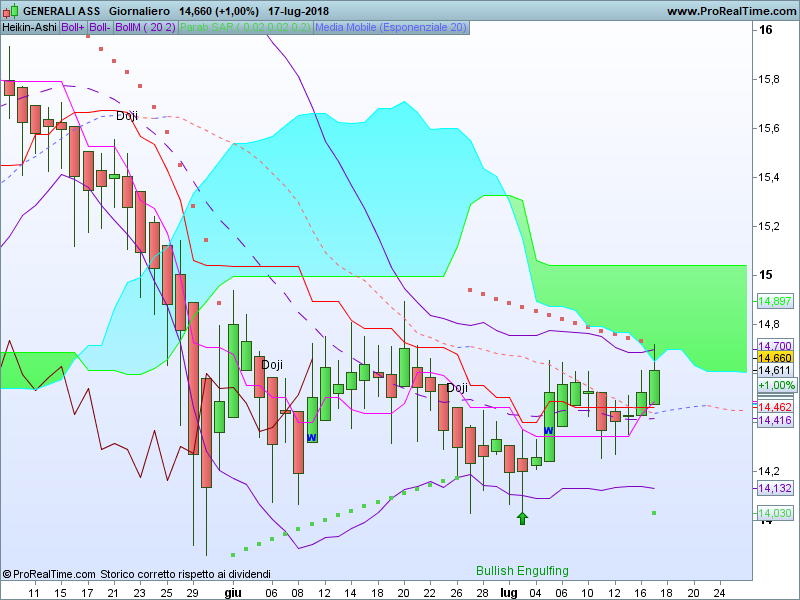The image size is (800, 600).
Task: Click the 14,132 lower Bollinger price tag
Action: 774,488
